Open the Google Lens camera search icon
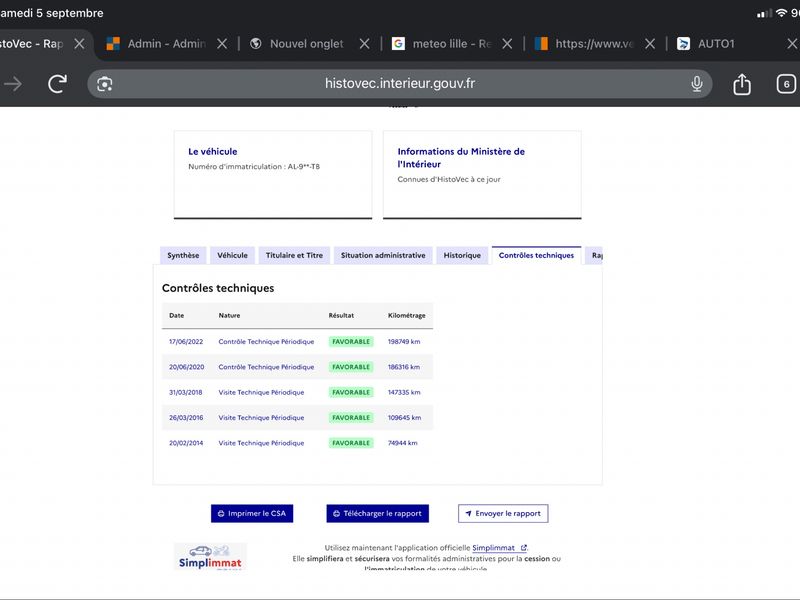This screenshot has height=600, width=800. pyautogui.click(x=105, y=84)
